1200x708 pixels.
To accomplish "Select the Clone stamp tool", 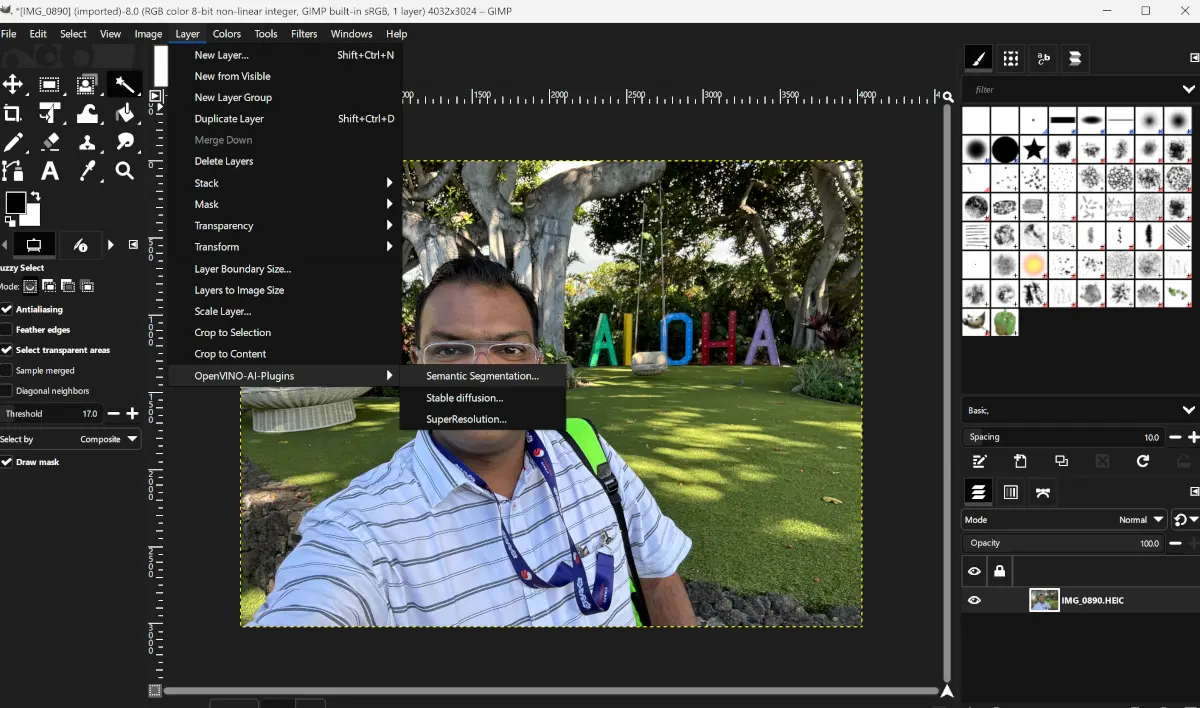I will coord(87,142).
